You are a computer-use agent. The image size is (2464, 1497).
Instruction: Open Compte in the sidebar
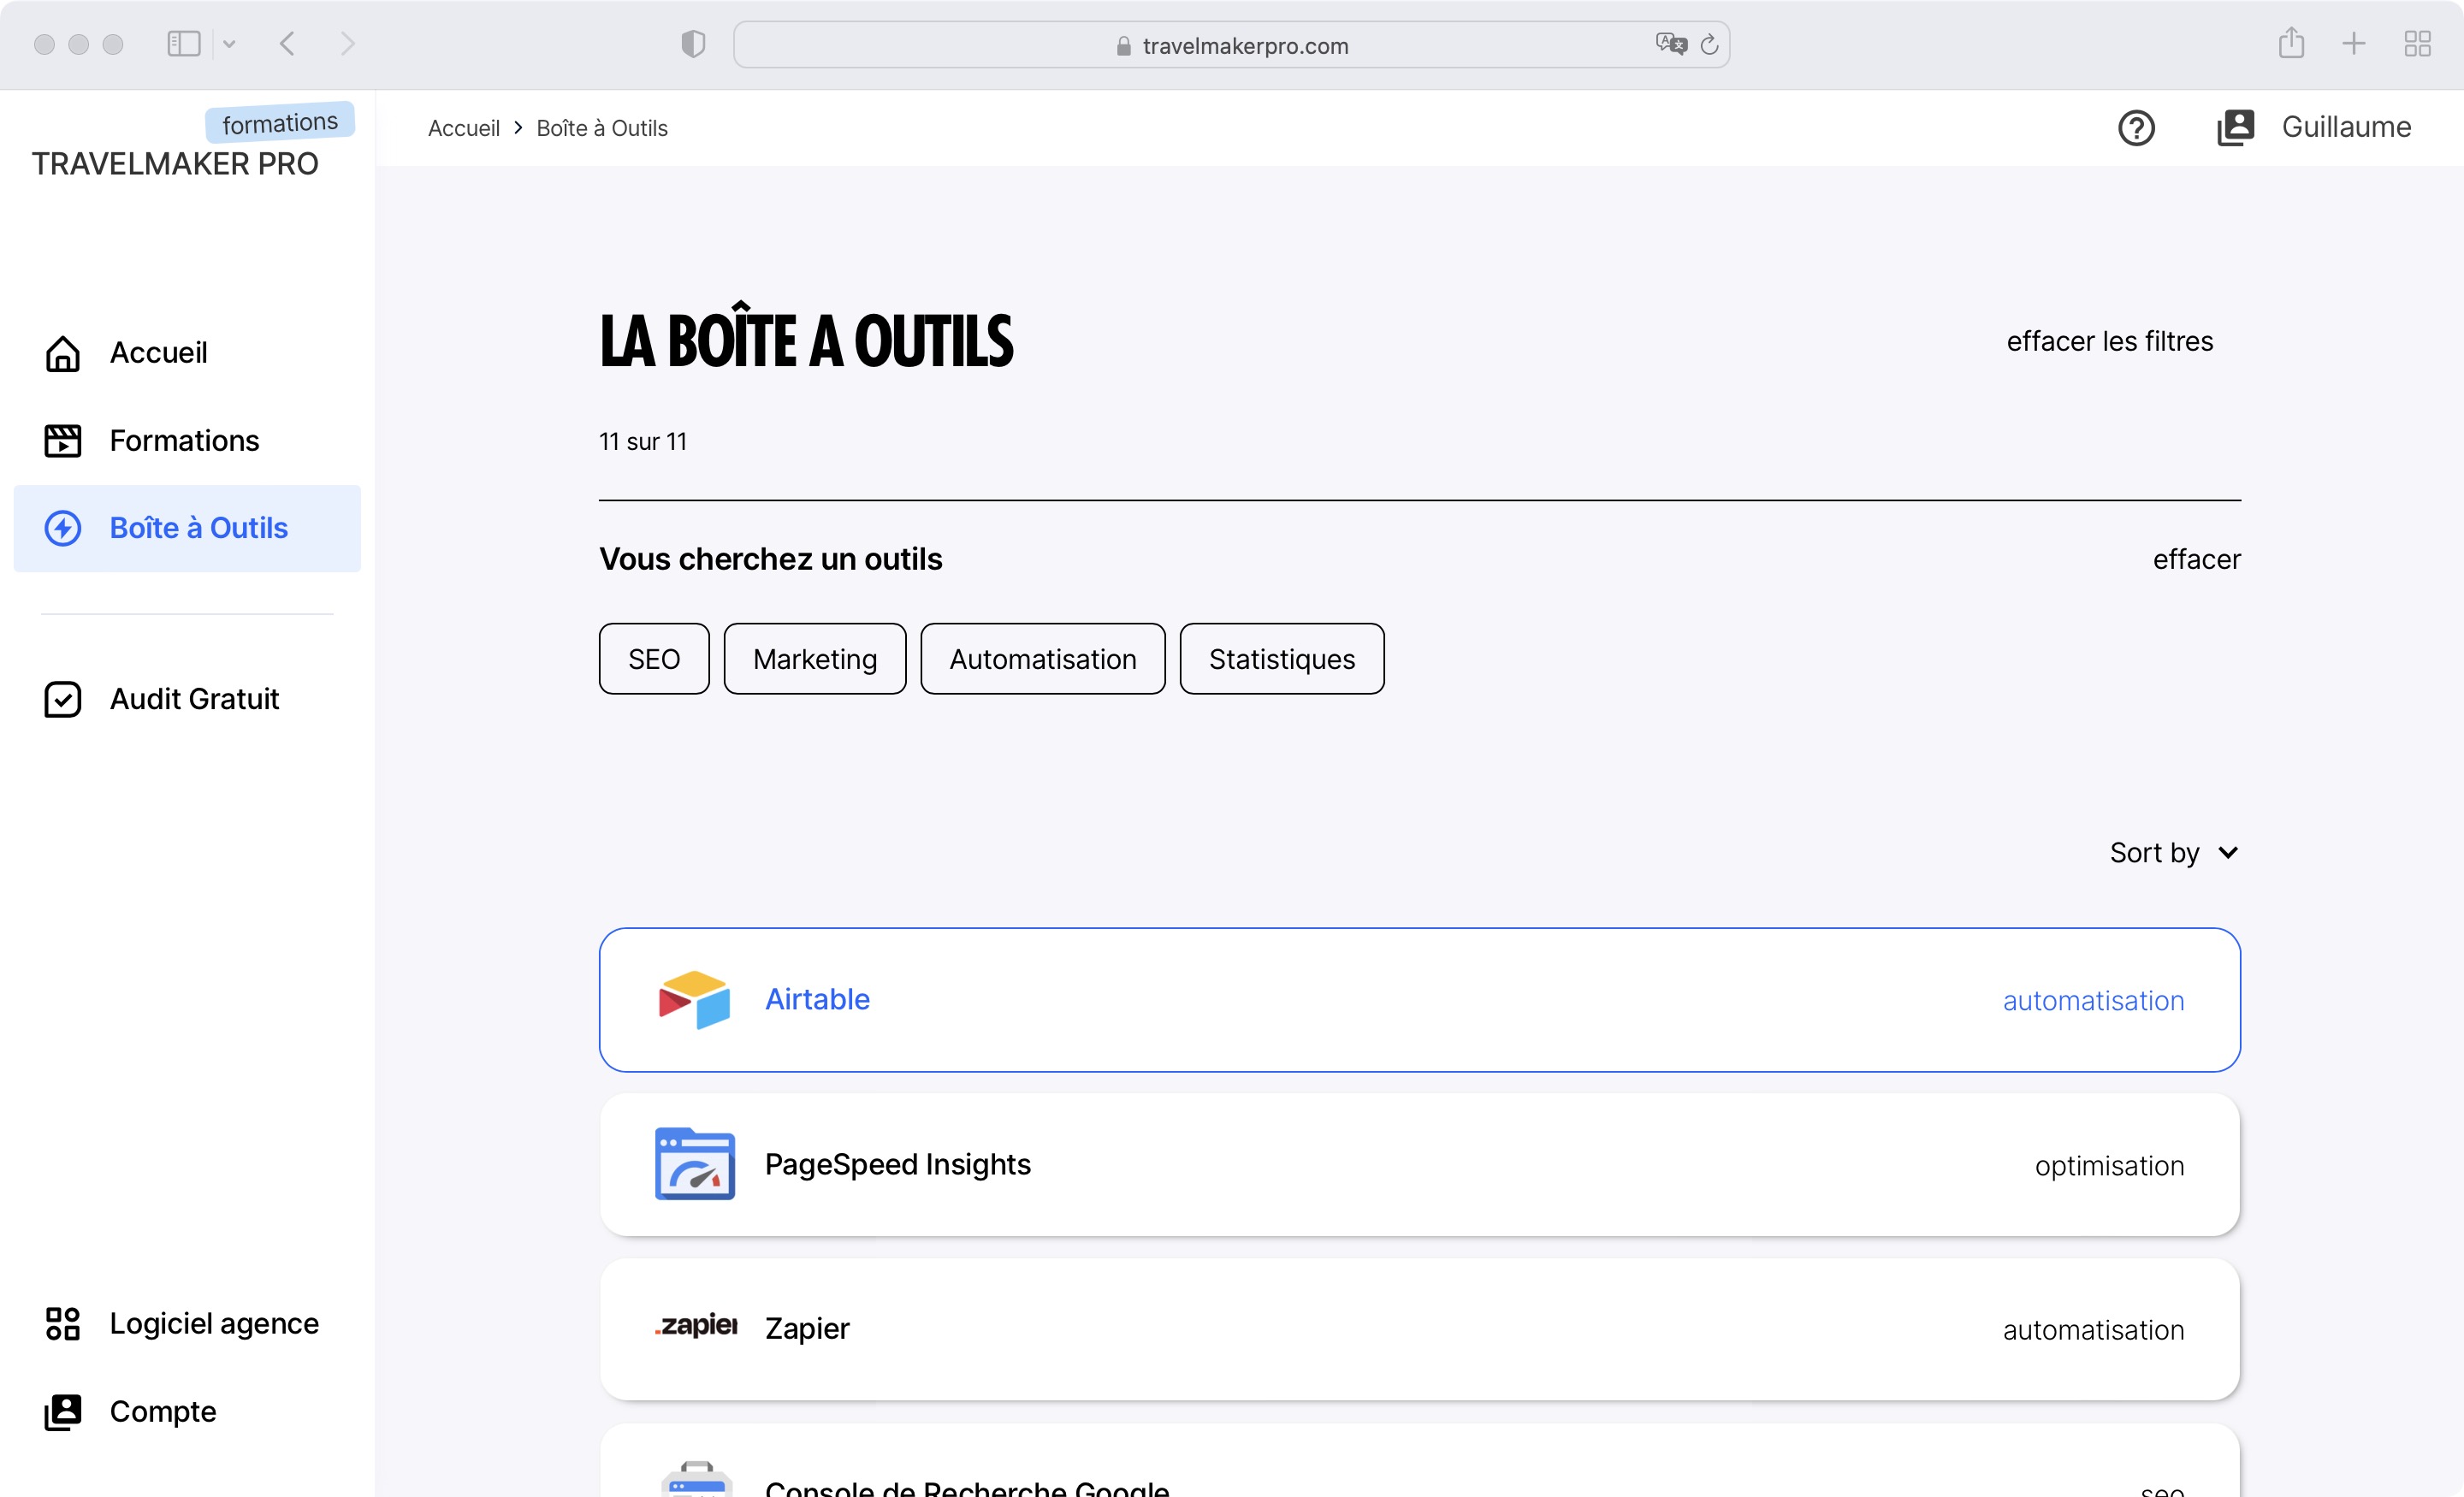(187, 1412)
